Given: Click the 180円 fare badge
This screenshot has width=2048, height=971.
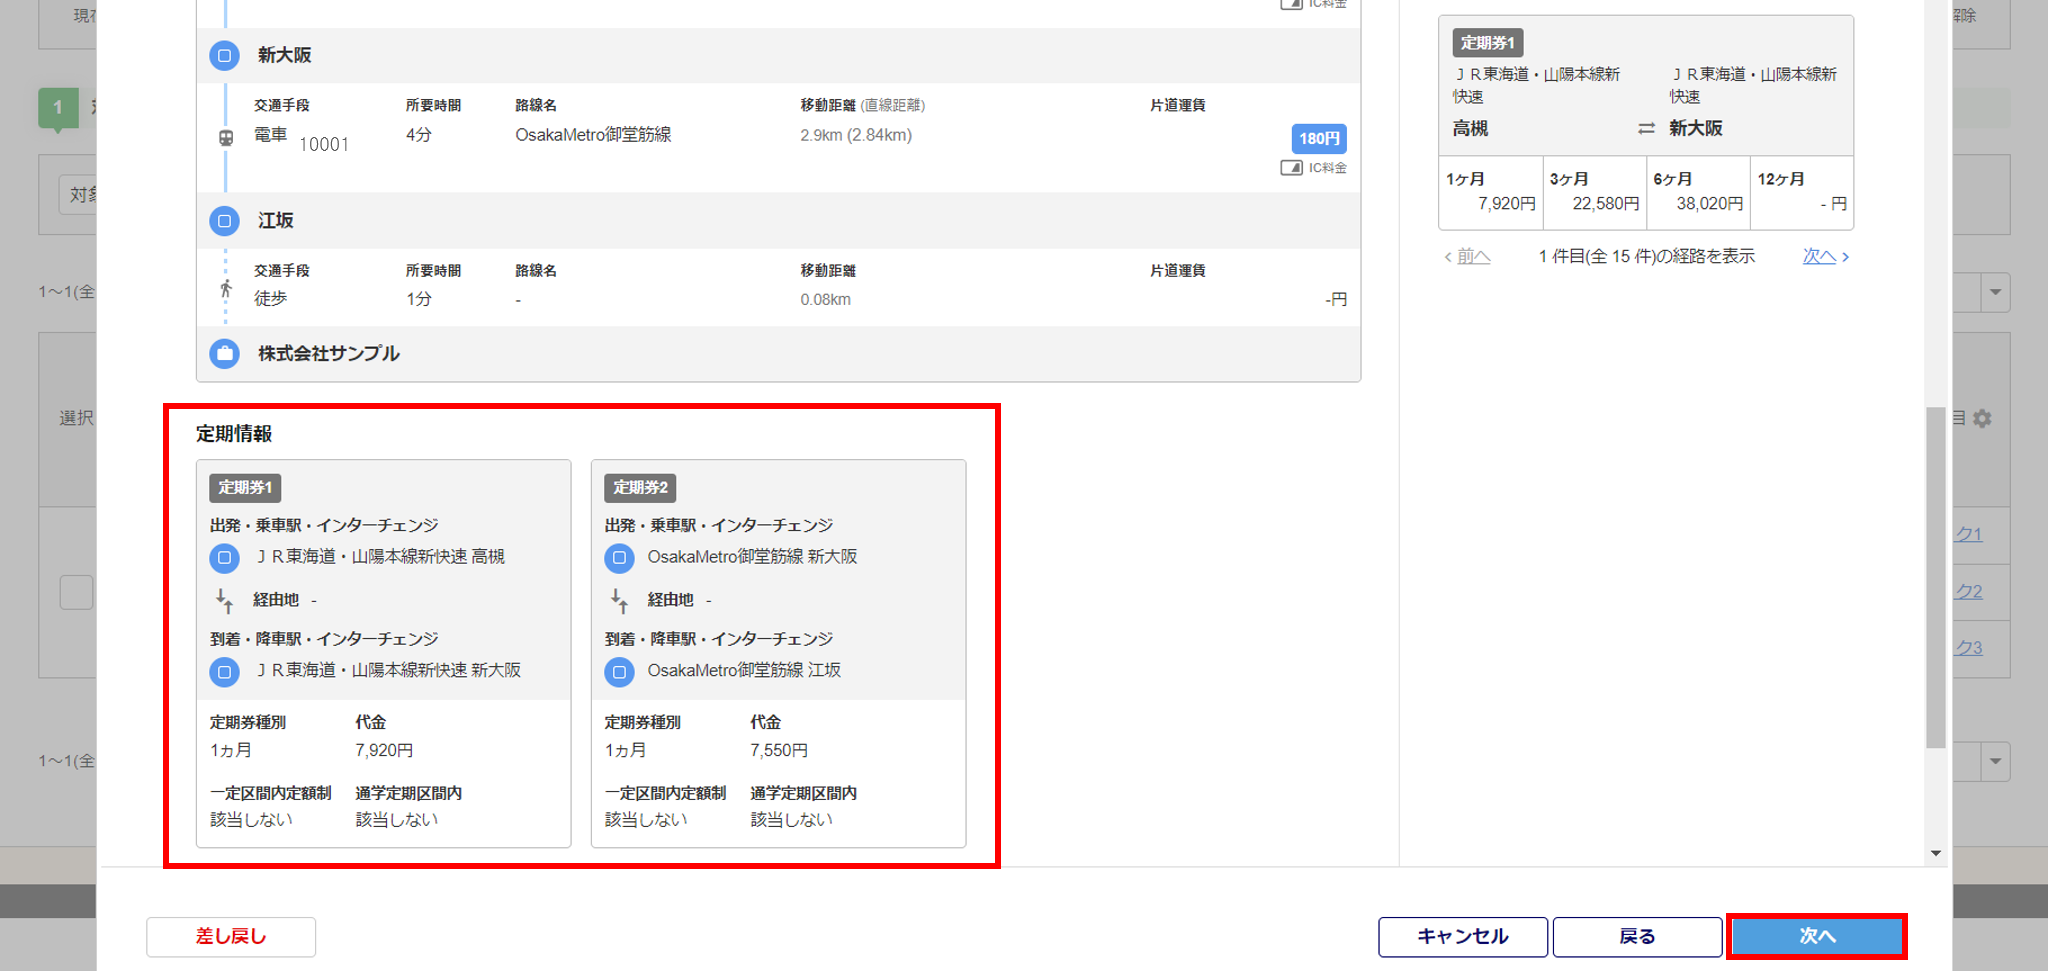Looking at the screenshot, I should pyautogui.click(x=1319, y=138).
